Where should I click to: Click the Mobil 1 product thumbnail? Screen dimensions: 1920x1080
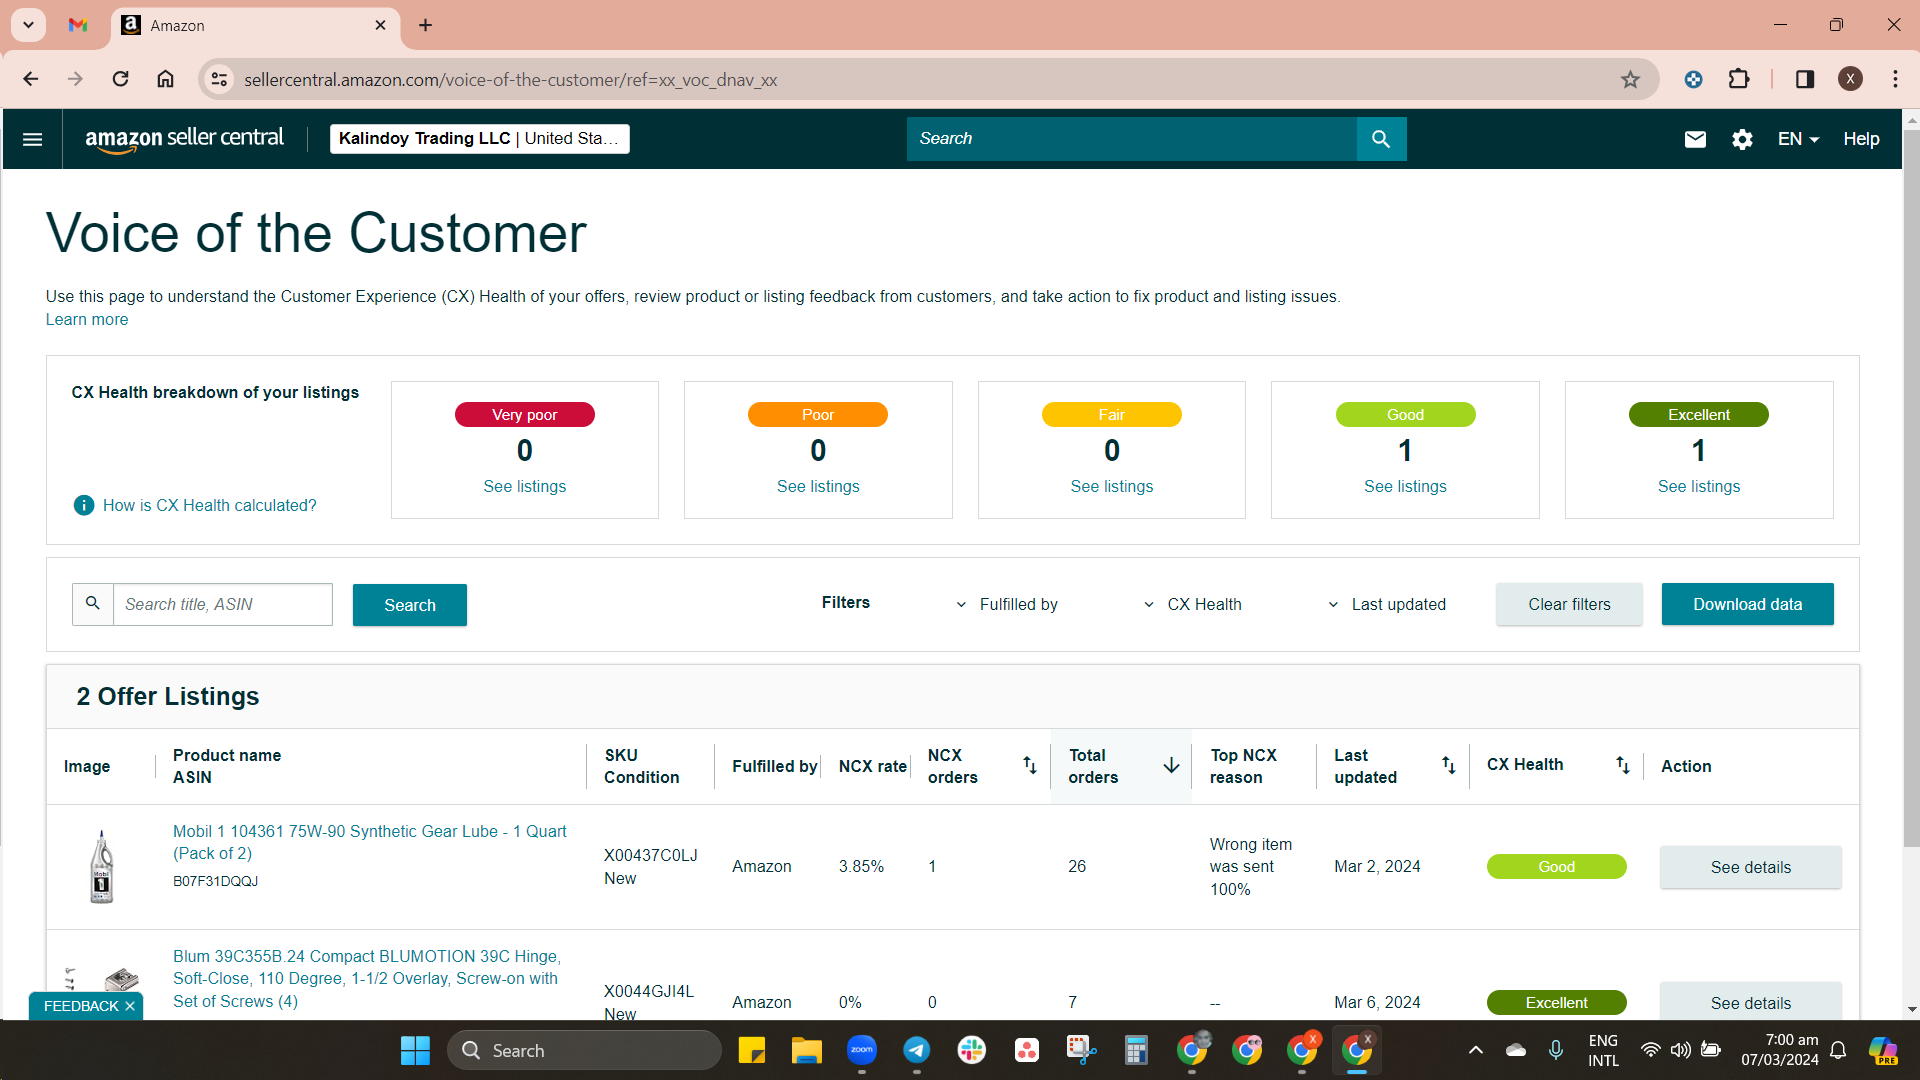coord(102,867)
